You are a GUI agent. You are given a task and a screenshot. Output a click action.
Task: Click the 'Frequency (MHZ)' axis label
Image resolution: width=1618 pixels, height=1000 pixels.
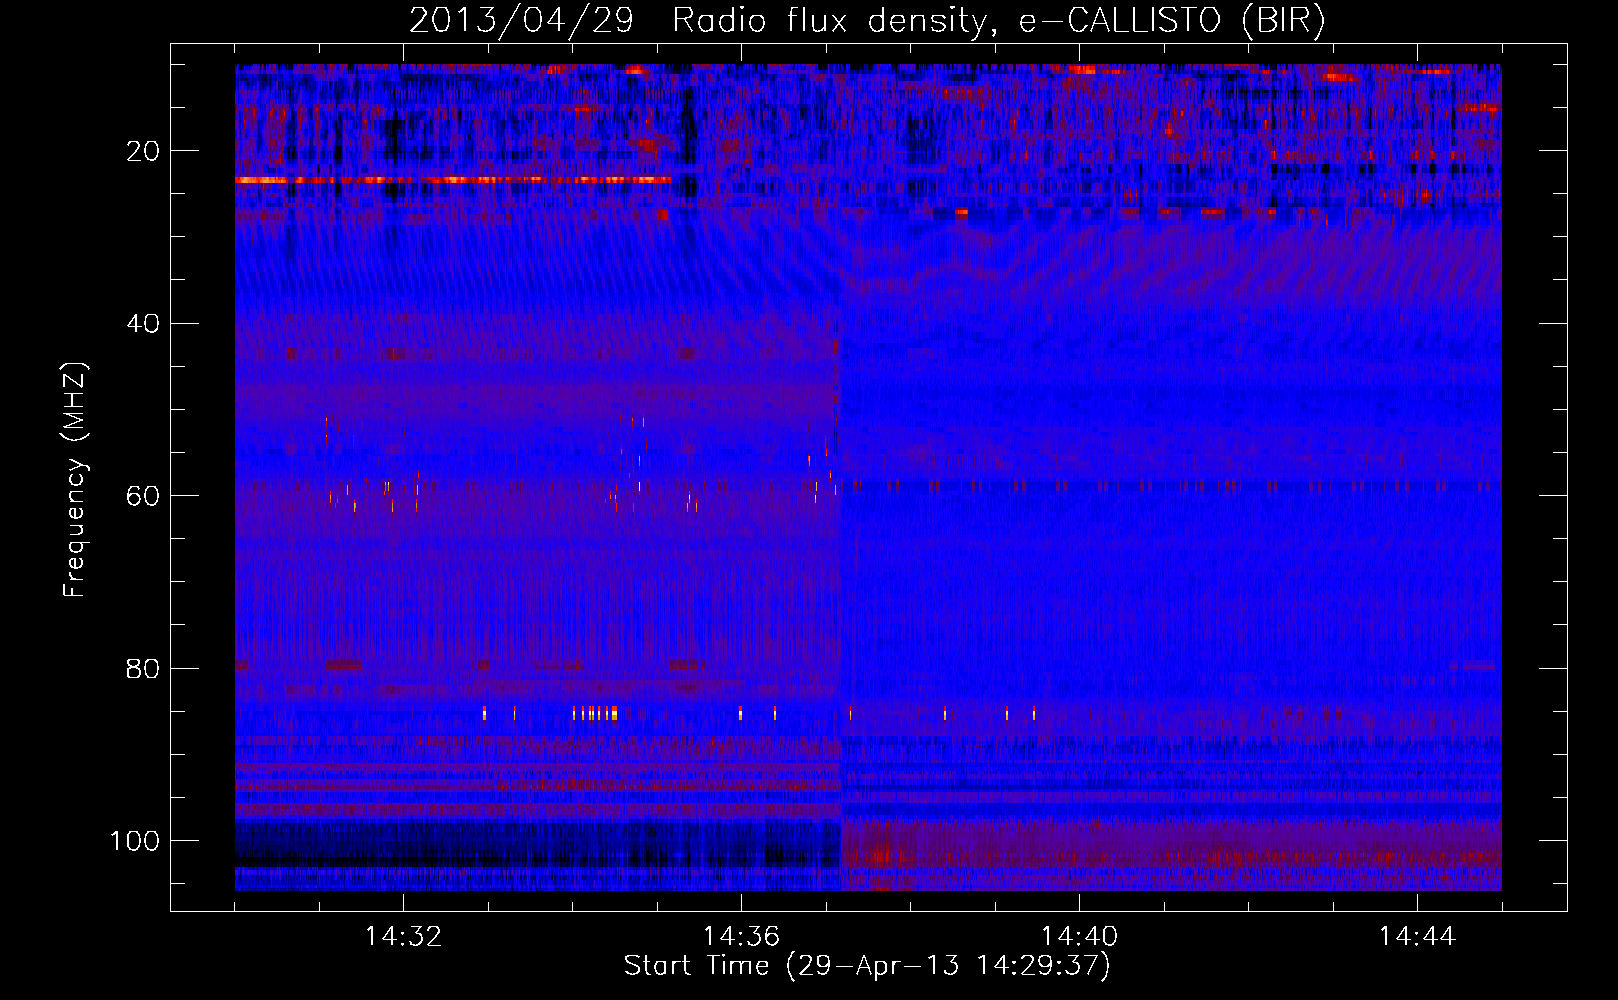pyautogui.click(x=76, y=480)
